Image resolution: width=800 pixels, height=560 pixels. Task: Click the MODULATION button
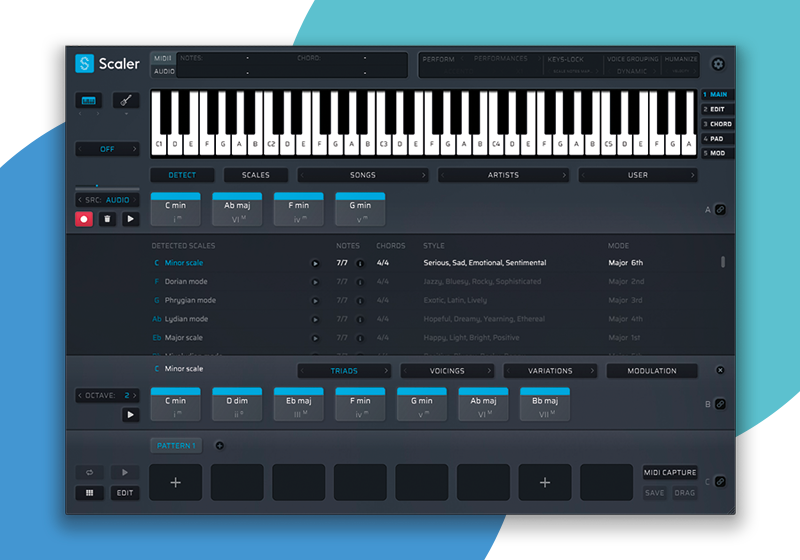point(652,371)
